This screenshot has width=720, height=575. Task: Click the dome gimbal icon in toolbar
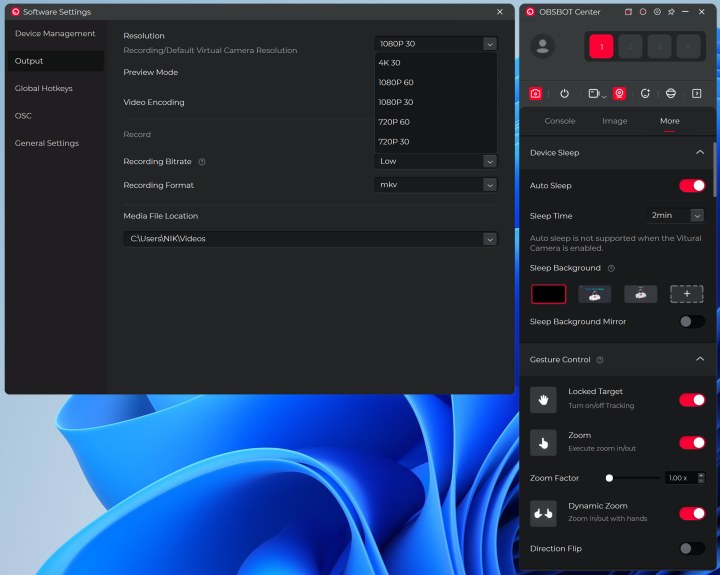click(x=670, y=93)
